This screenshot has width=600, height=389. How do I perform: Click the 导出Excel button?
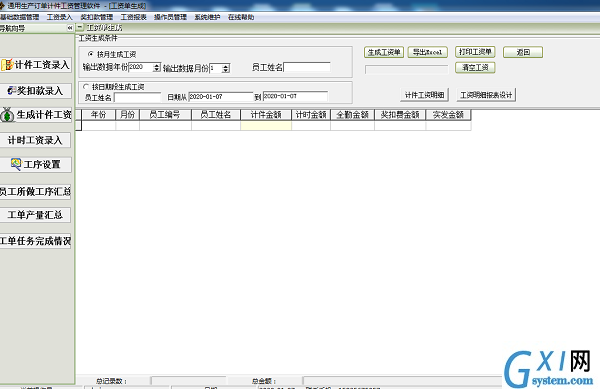point(427,52)
